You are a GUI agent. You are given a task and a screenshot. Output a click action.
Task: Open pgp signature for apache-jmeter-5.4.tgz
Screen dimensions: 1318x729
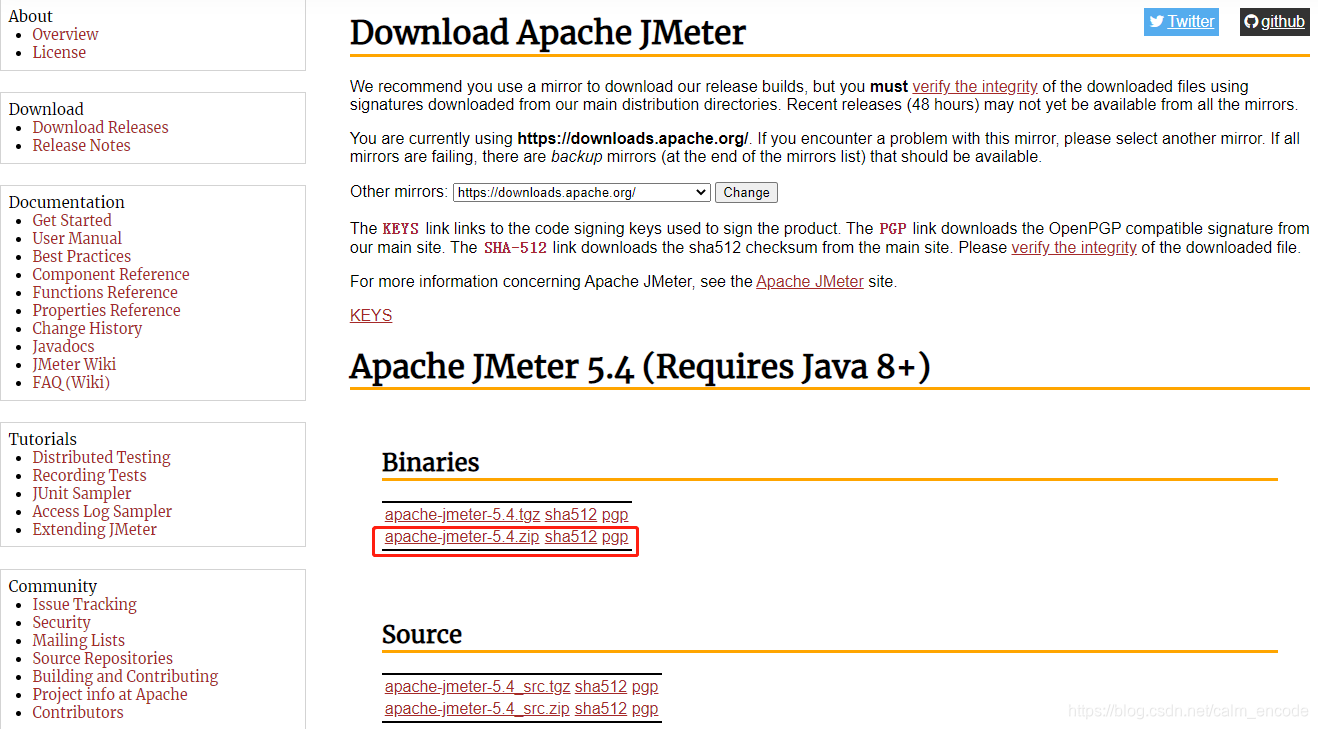615,515
